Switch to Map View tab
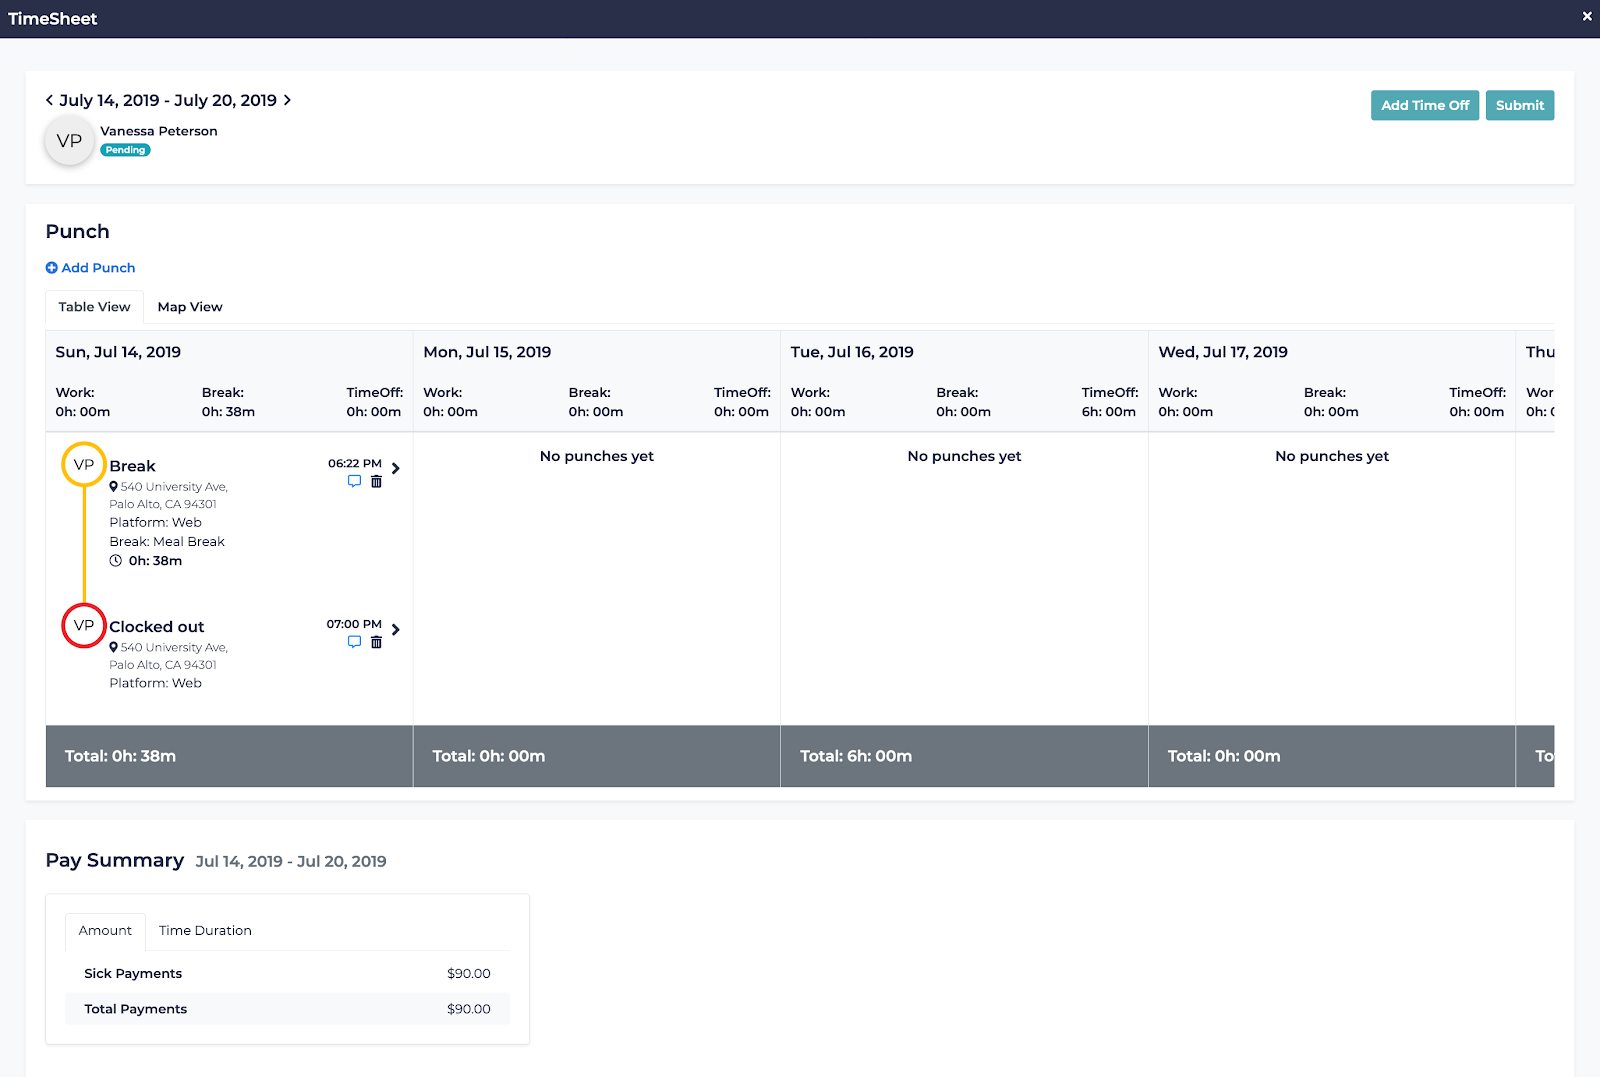 tap(190, 307)
